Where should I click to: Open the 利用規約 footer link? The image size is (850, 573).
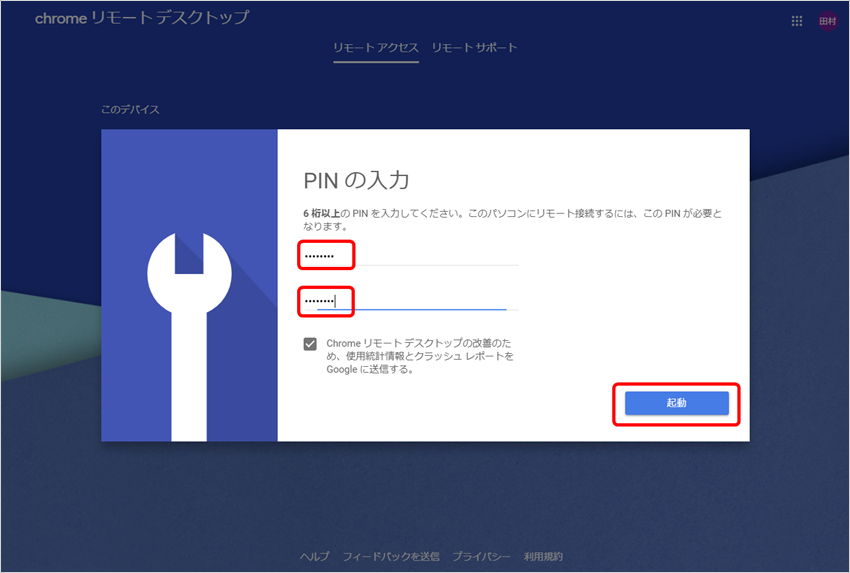pyautogui.click(x=543, y=557)
